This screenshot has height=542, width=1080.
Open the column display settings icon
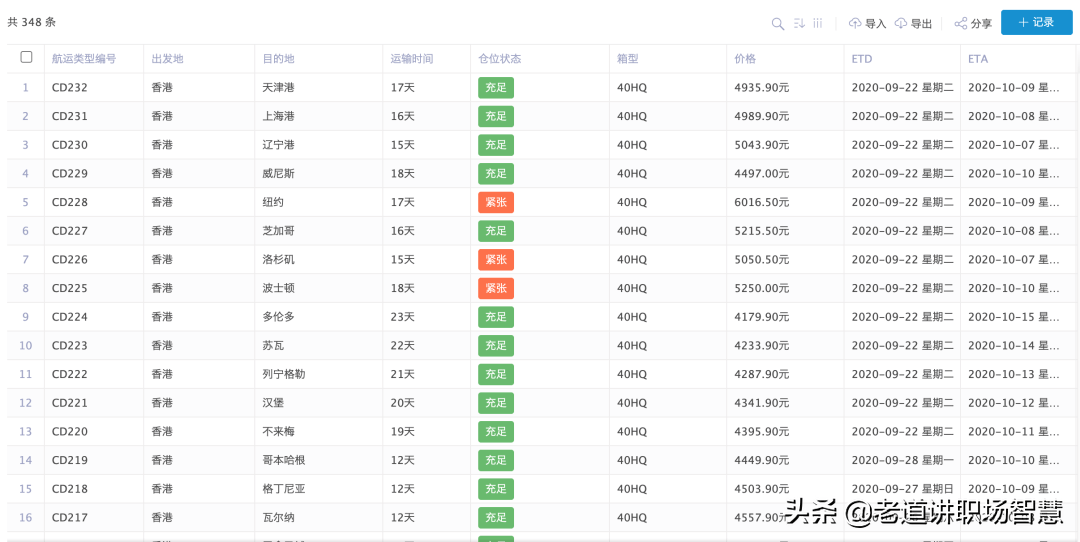tap(818, 23)
